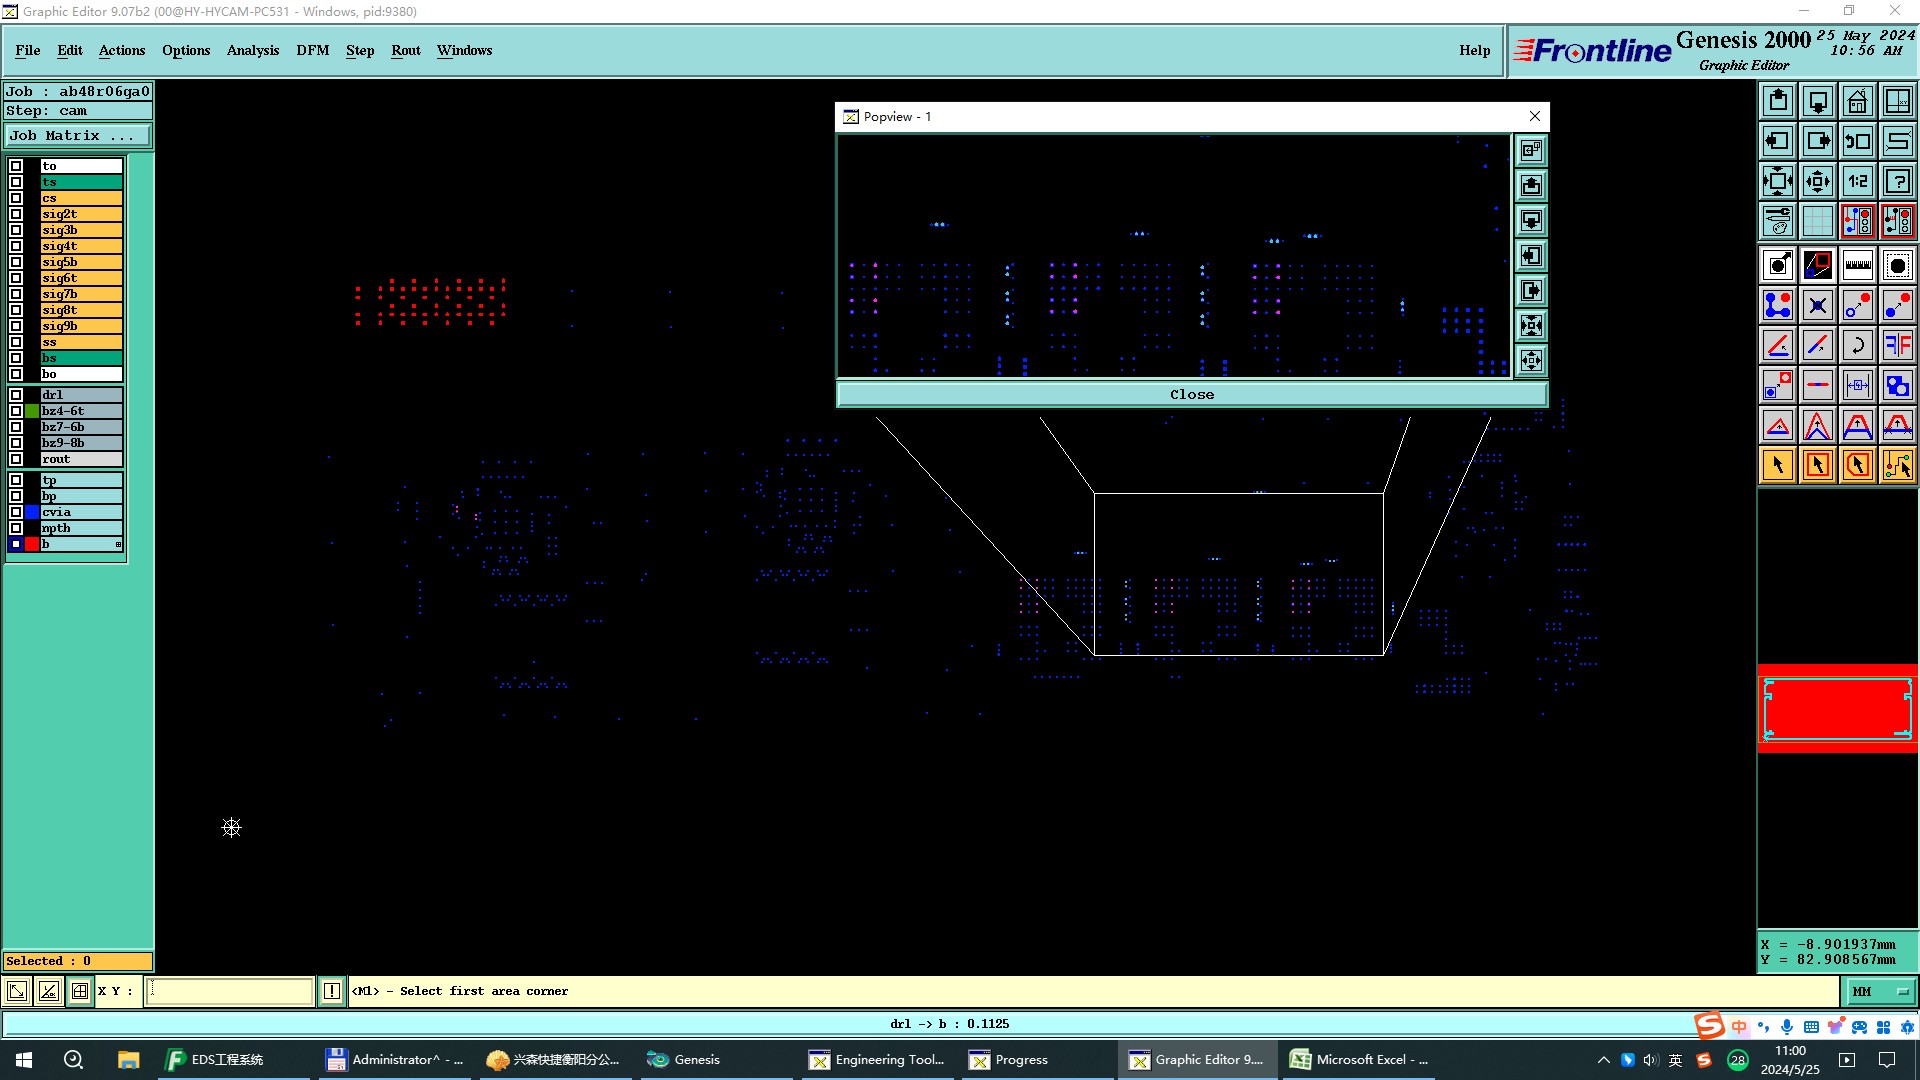Viewport: 1920px width, 1080px height.
Task: Click the delete feature X tool
Action: click(x=1817, y=305)
